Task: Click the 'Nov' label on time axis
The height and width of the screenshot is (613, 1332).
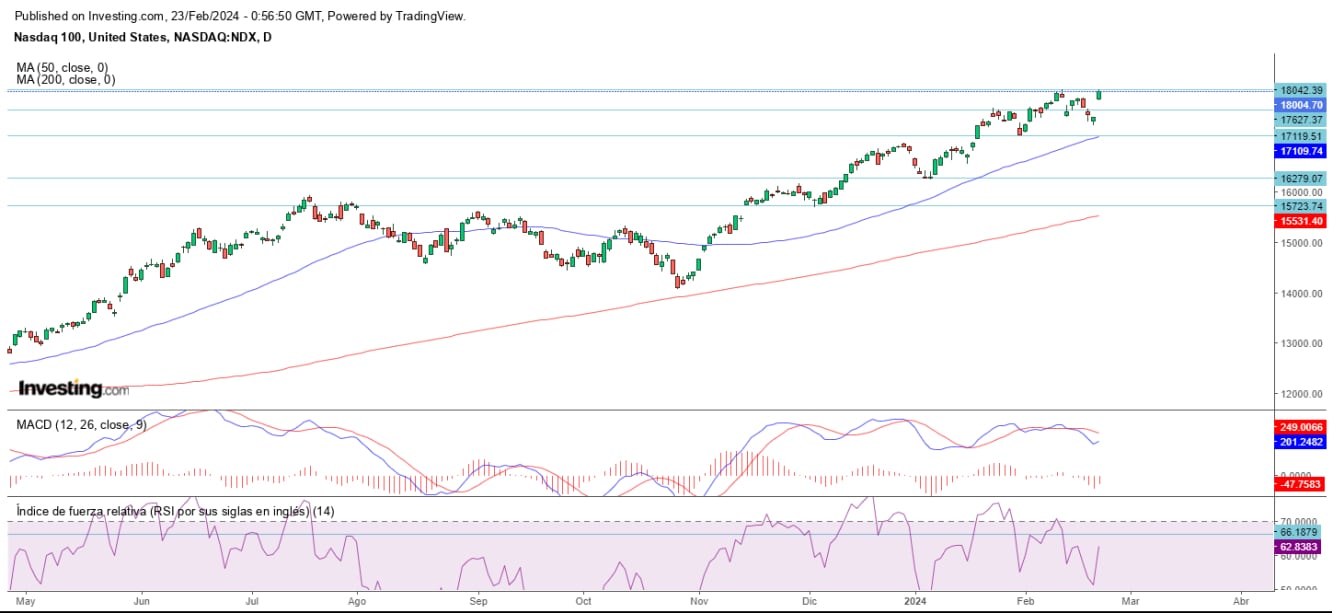Action: point(699,603)
